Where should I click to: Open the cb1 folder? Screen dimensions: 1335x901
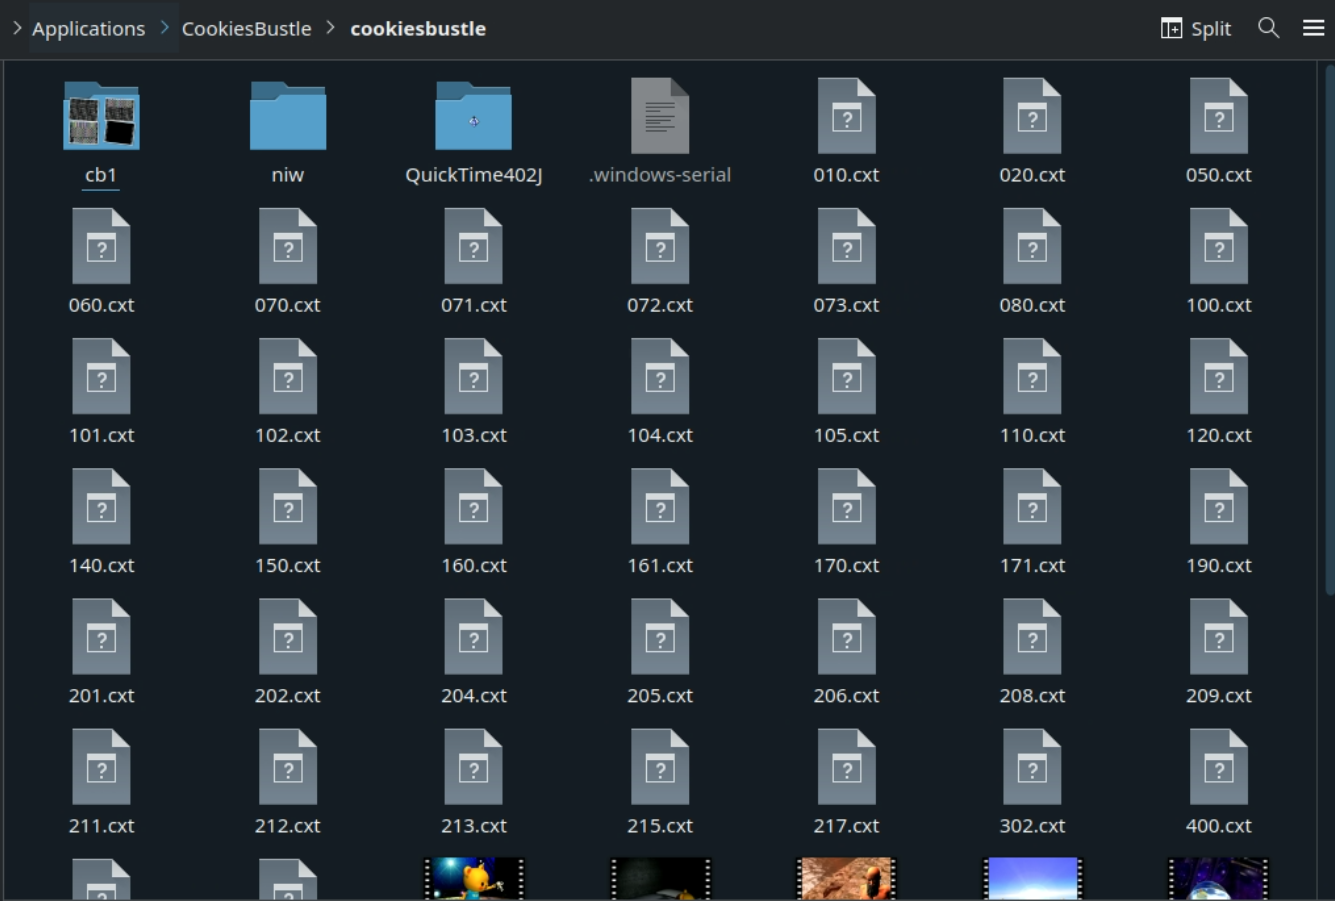point(101,116)
